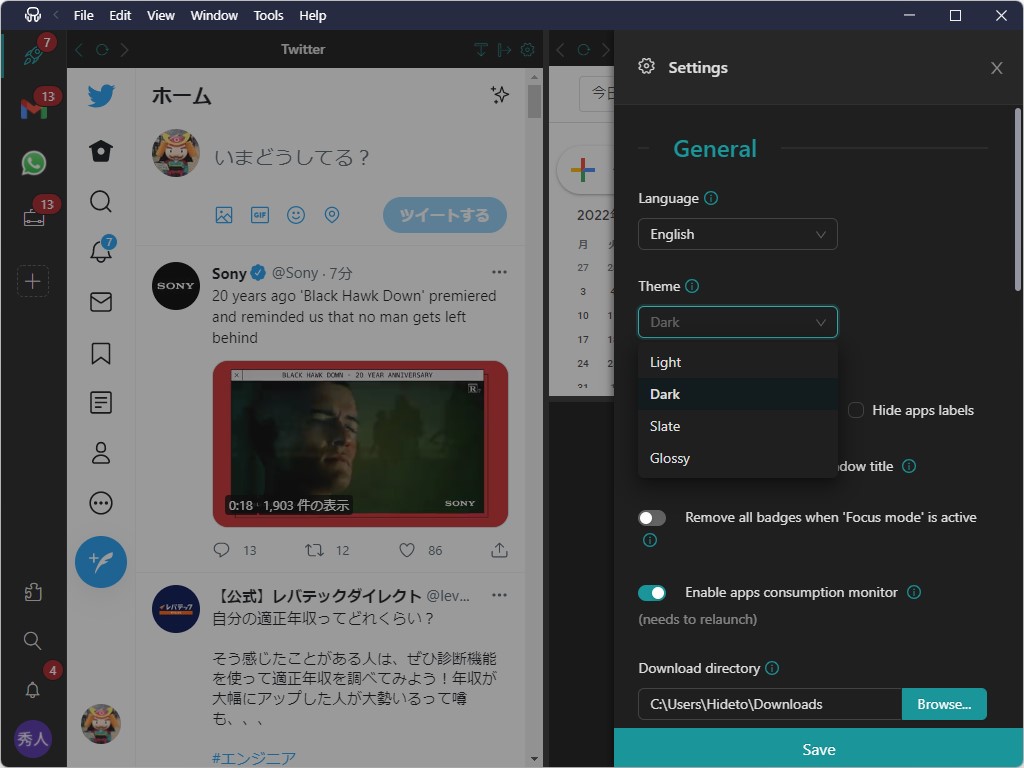Open the Tools menu
This screenshot has height=768, width=1024.
[267, 15]
